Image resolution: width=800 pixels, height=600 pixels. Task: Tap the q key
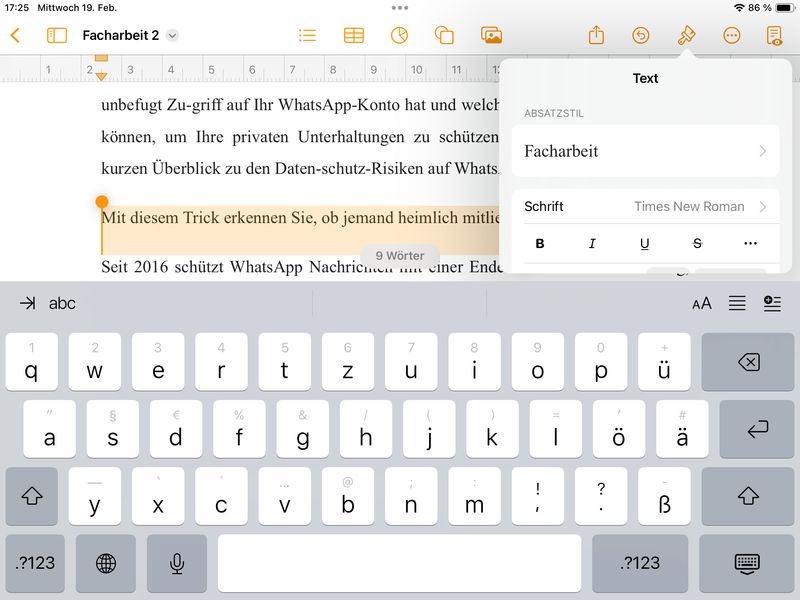tap(32, 362)
